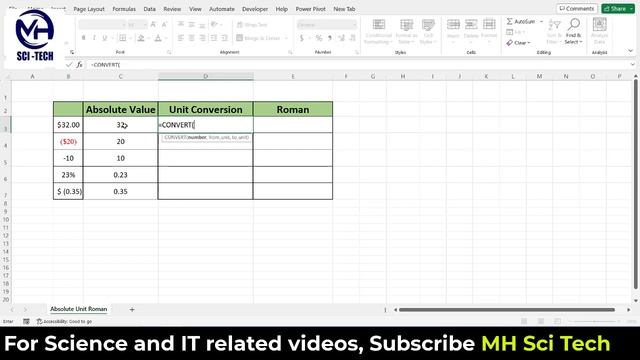Open the Page Layout tab
Image resolution: width=640 pixels, height=360 pixels.
point(89,9)
